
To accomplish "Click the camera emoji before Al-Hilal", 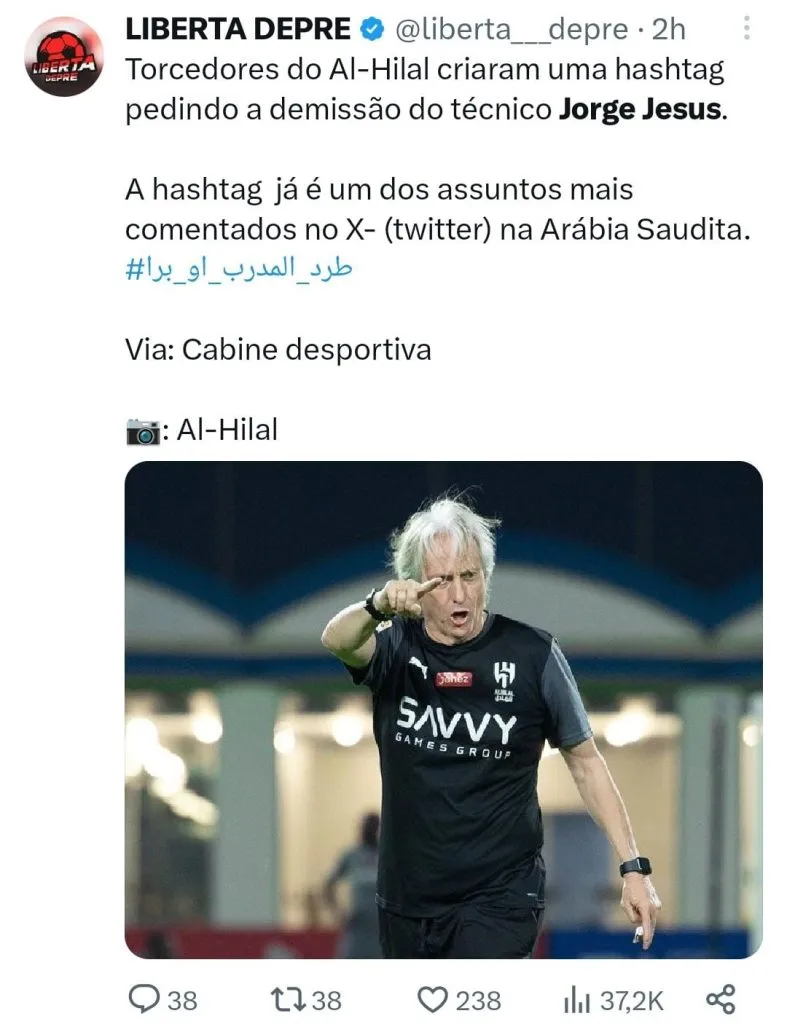I will [x=142, y=431].
